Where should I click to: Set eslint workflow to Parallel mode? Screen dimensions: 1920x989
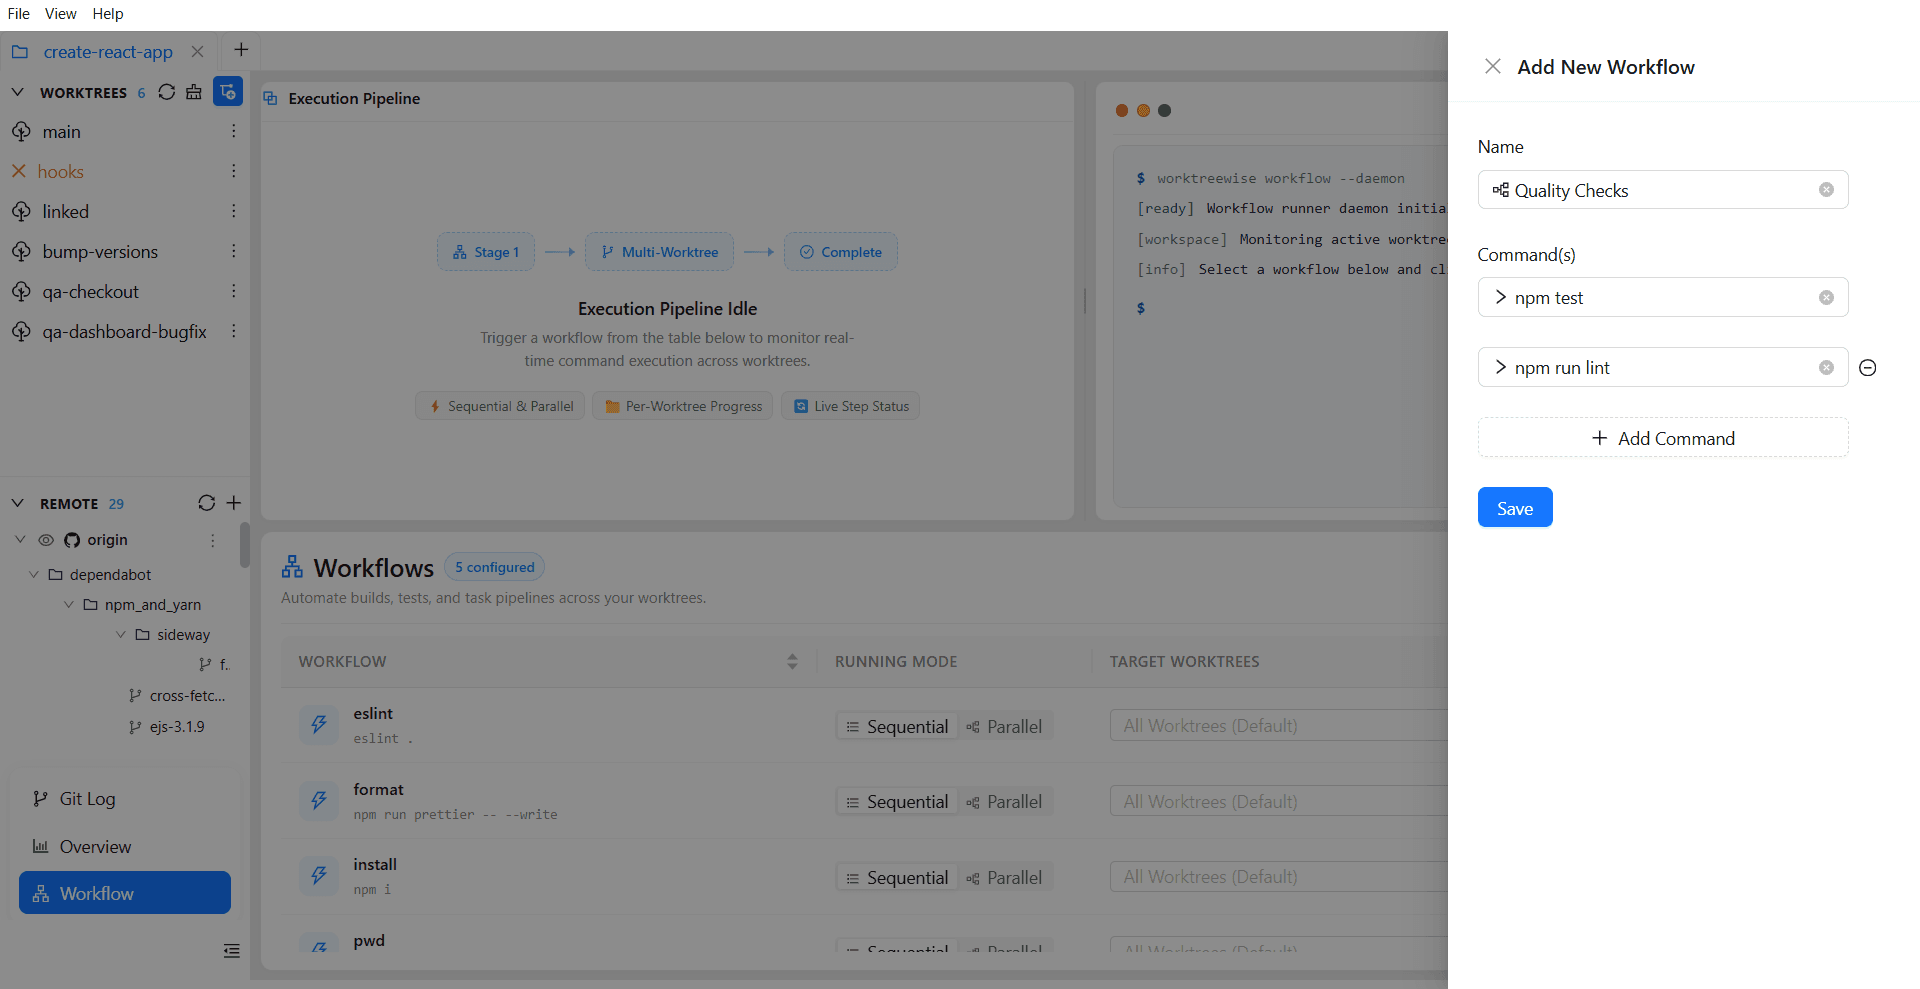[x=1005, y=727]
